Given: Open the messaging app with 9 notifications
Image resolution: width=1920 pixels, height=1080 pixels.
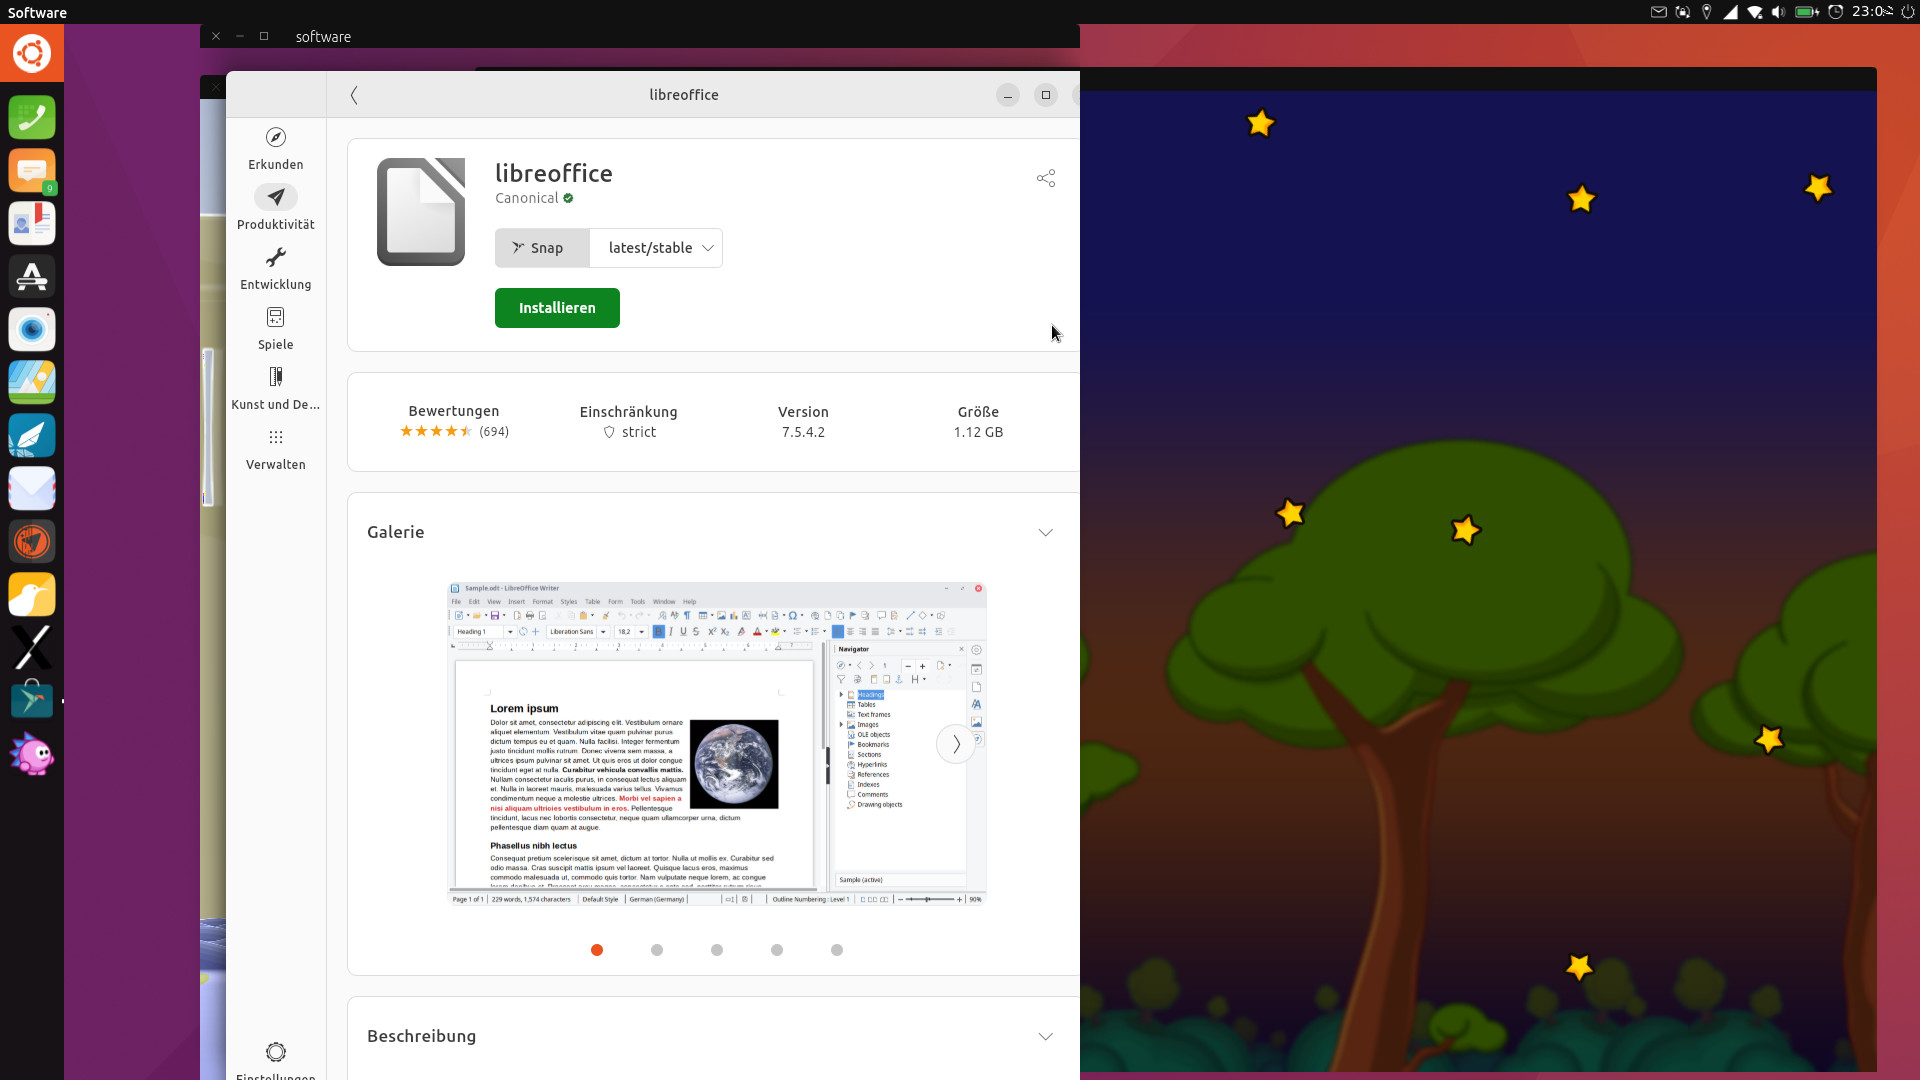Looking at the screenshot, I should (32, 171).
